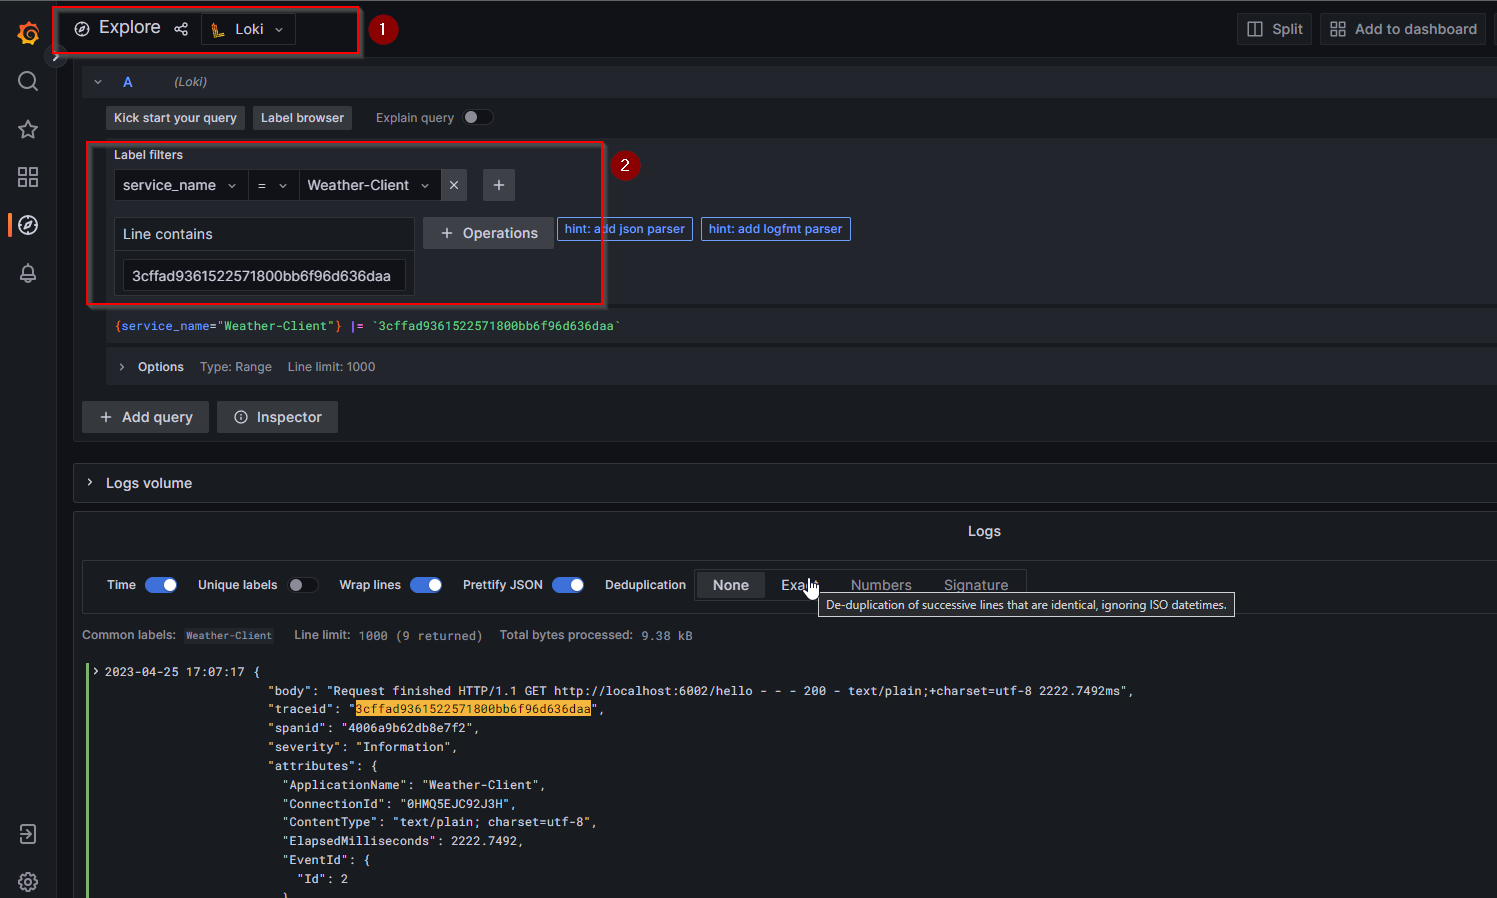Click the ConnectionId value 0HMQ5EJC92J3H
1497x898 pixels.
(x=455, y=804)
